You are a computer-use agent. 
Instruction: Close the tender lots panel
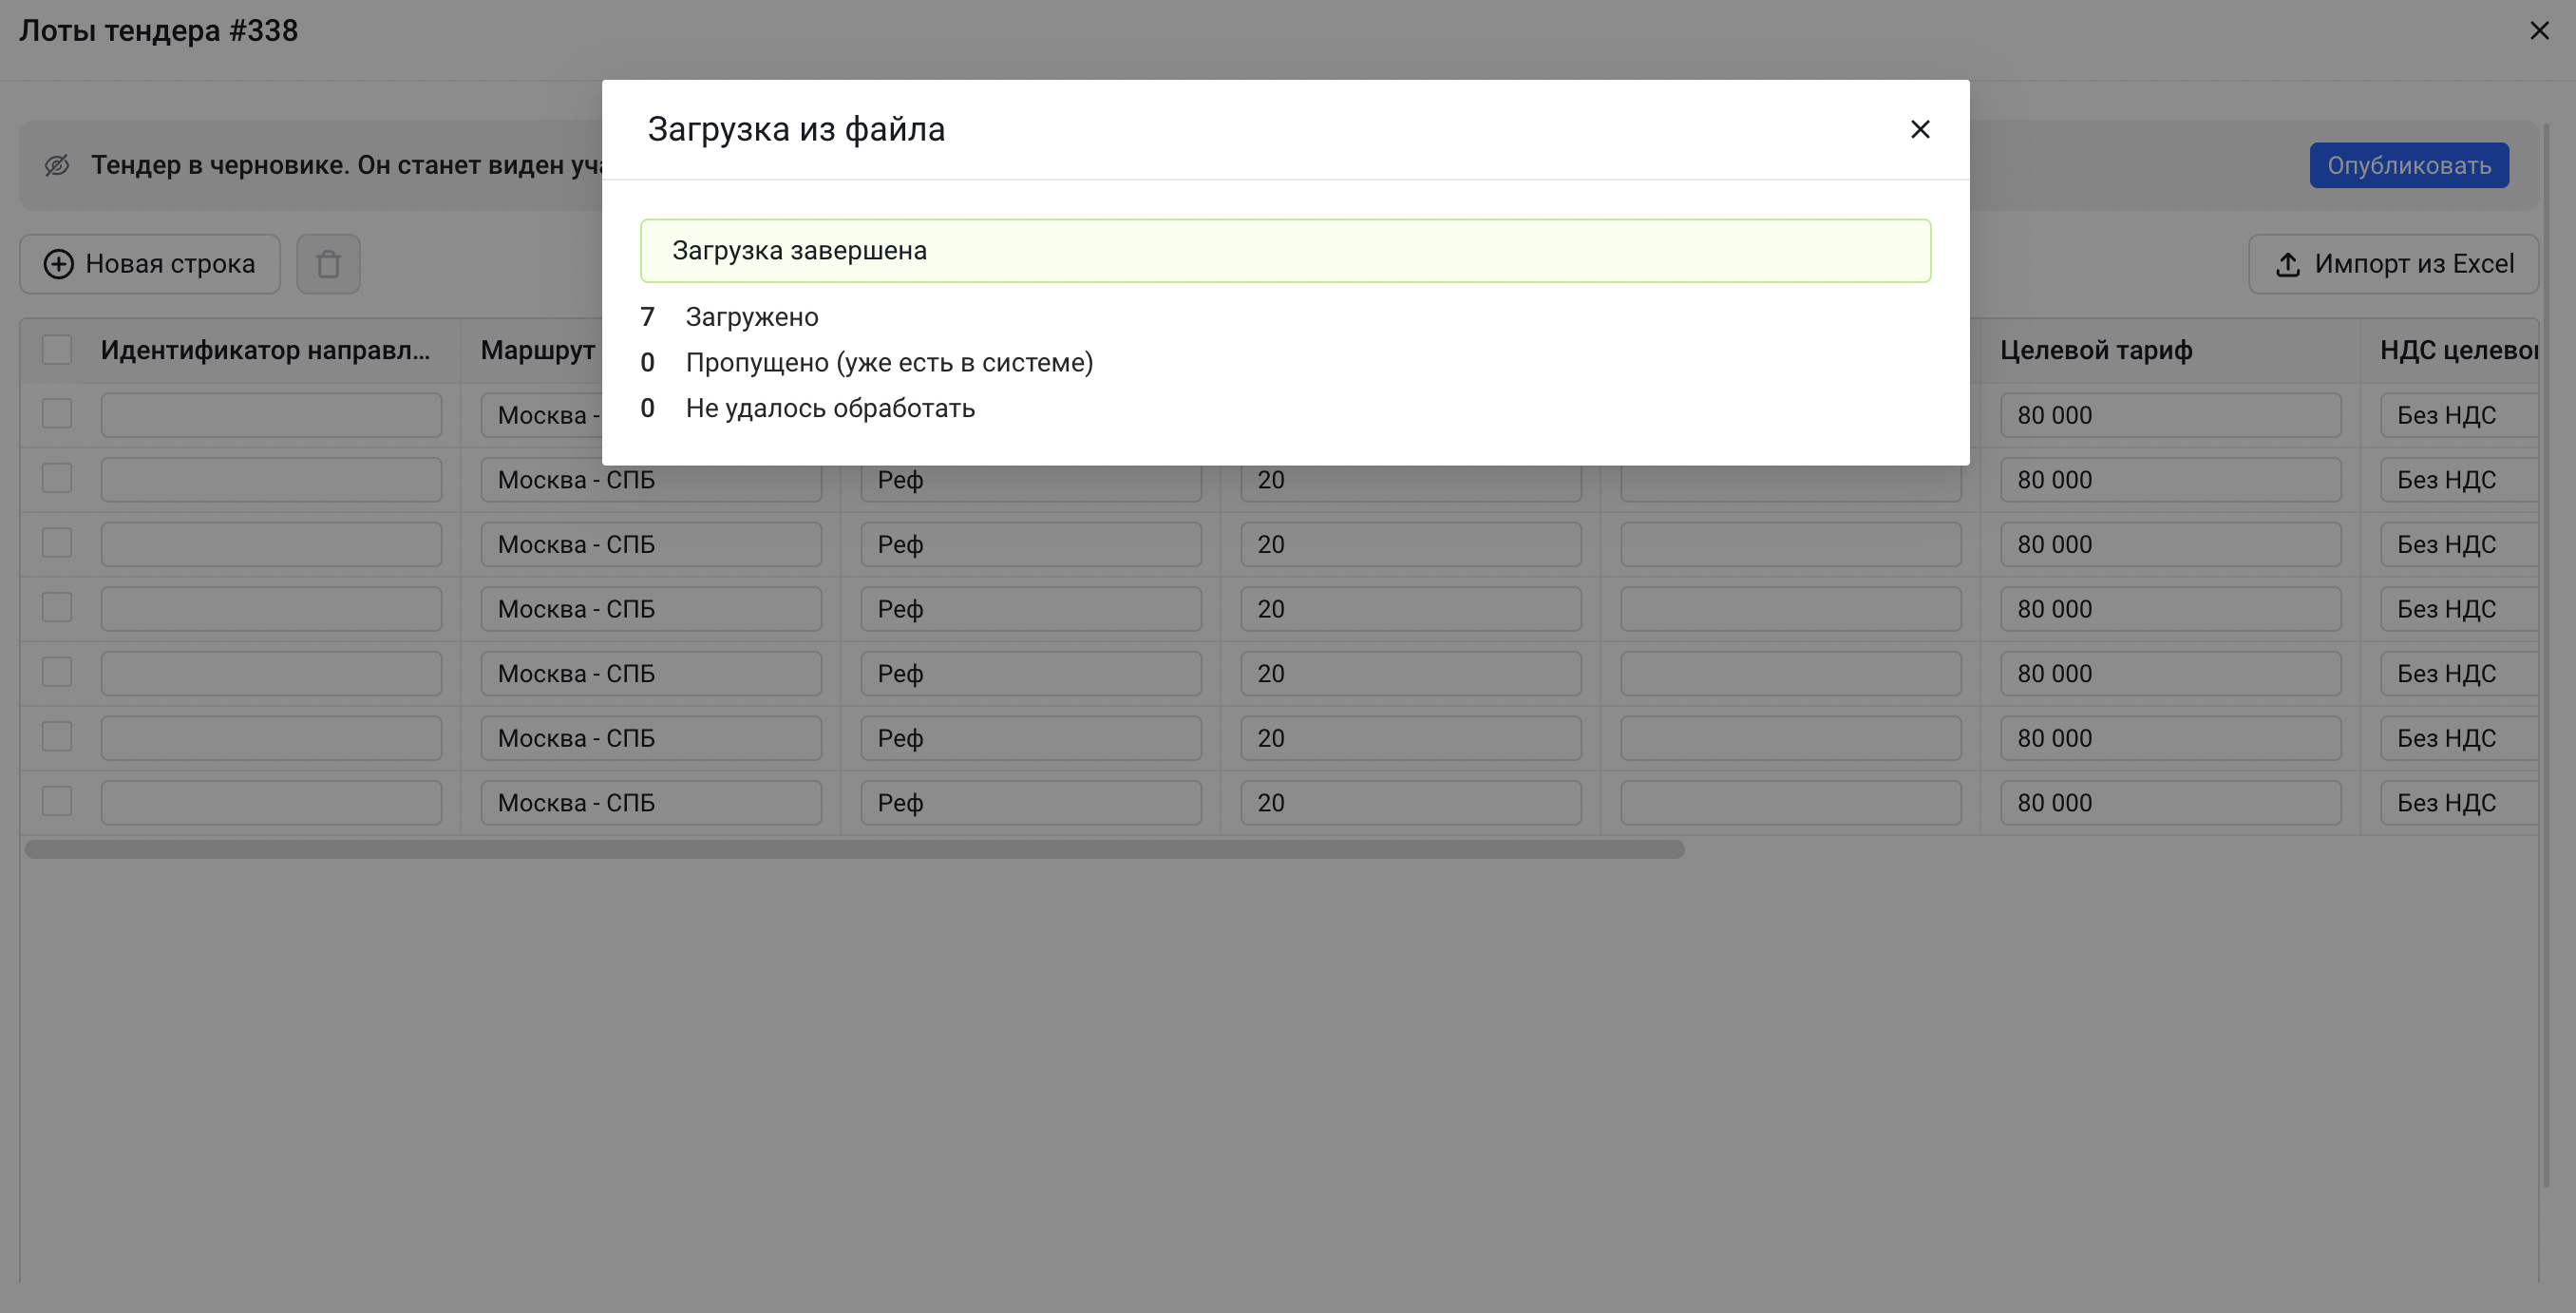point(2538,31)
